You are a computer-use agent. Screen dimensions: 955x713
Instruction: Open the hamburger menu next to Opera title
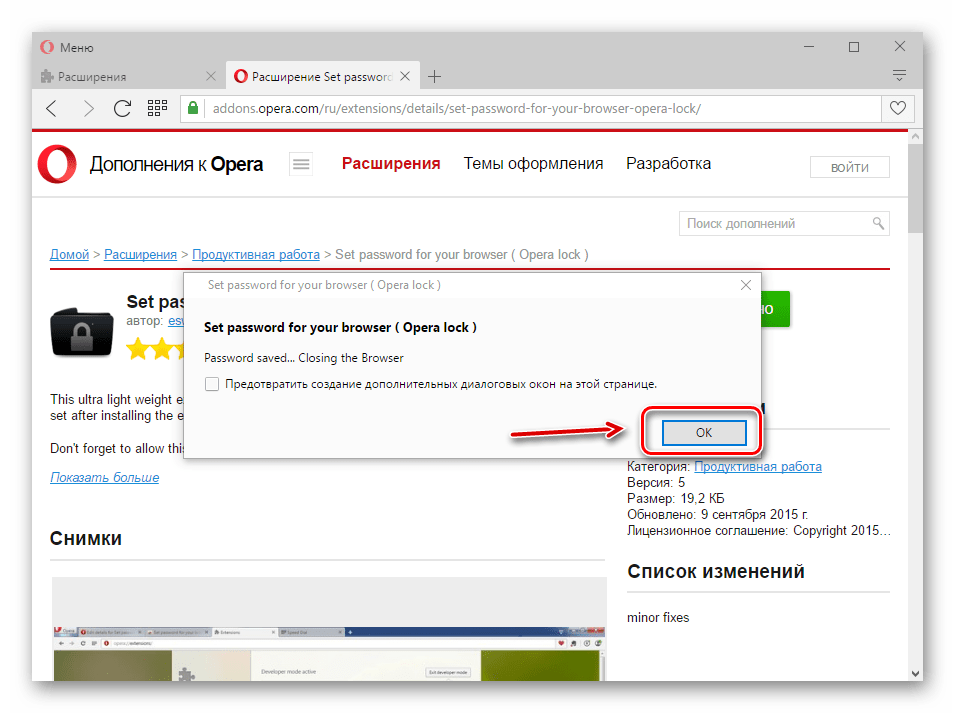[x=301, y=164]
